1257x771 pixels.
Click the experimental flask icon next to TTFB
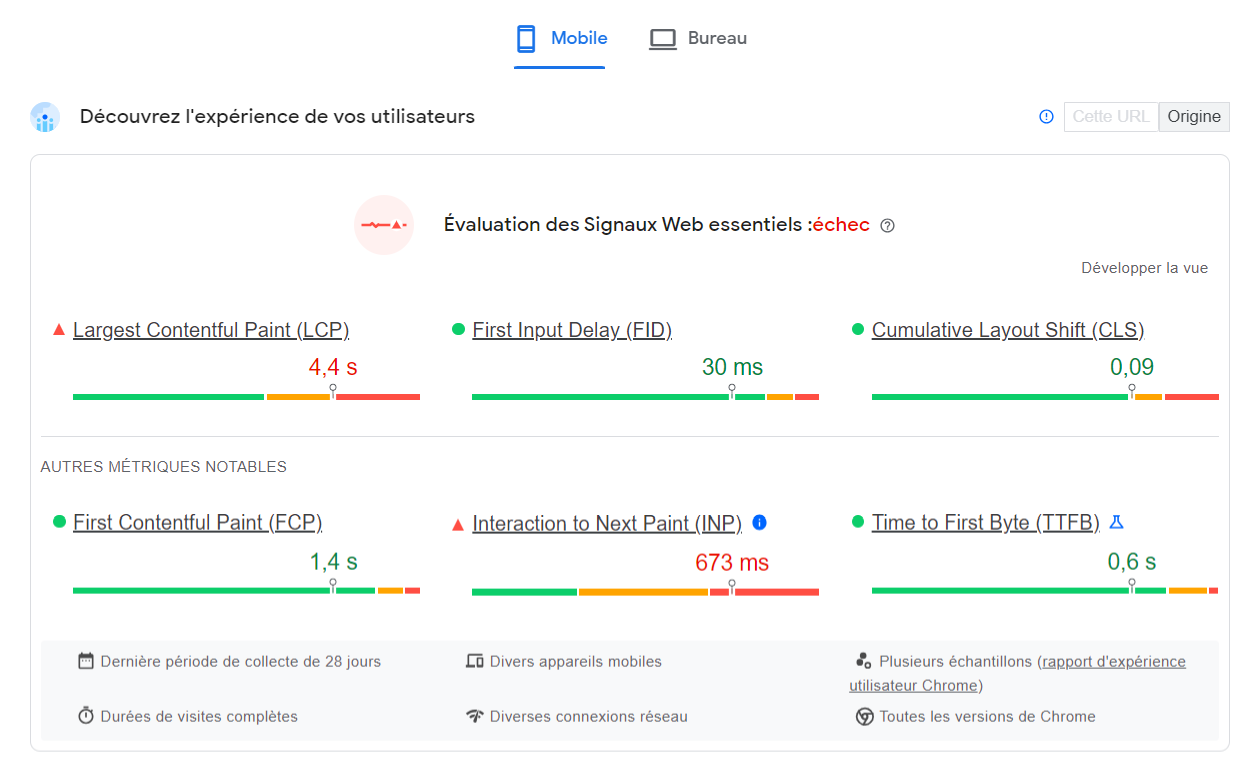[x=1118, y=521]
